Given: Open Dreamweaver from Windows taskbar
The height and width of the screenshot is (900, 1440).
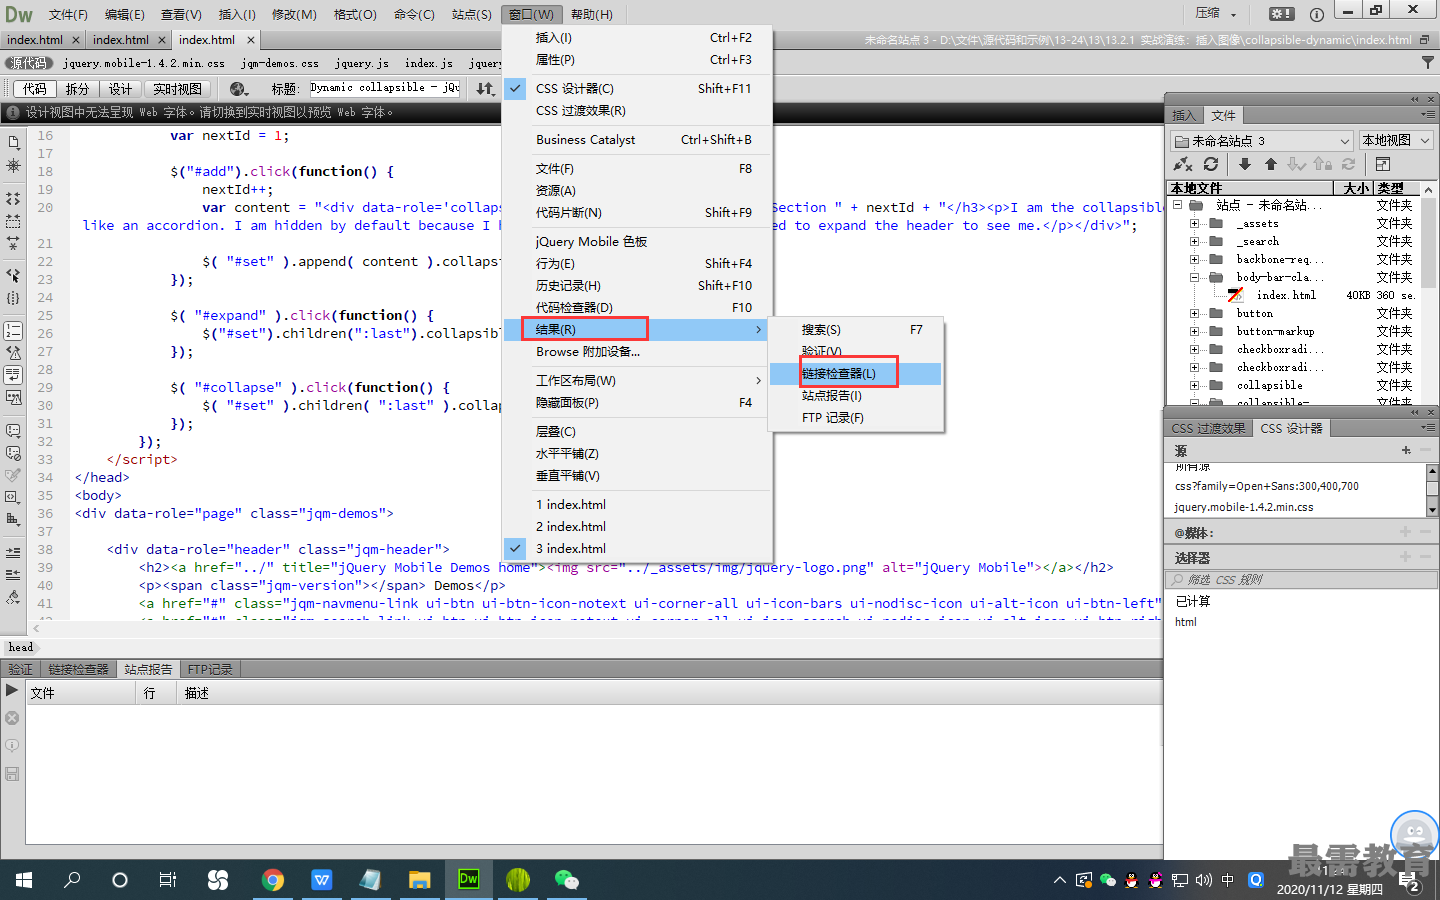Looking at the screenshot, I should [x=468, y=879].
